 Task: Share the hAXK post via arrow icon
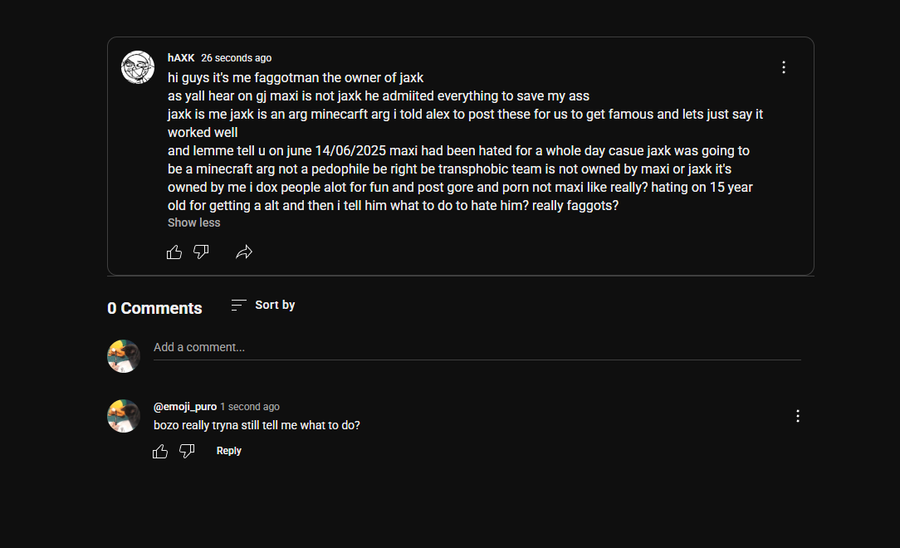tap(244, 252)
